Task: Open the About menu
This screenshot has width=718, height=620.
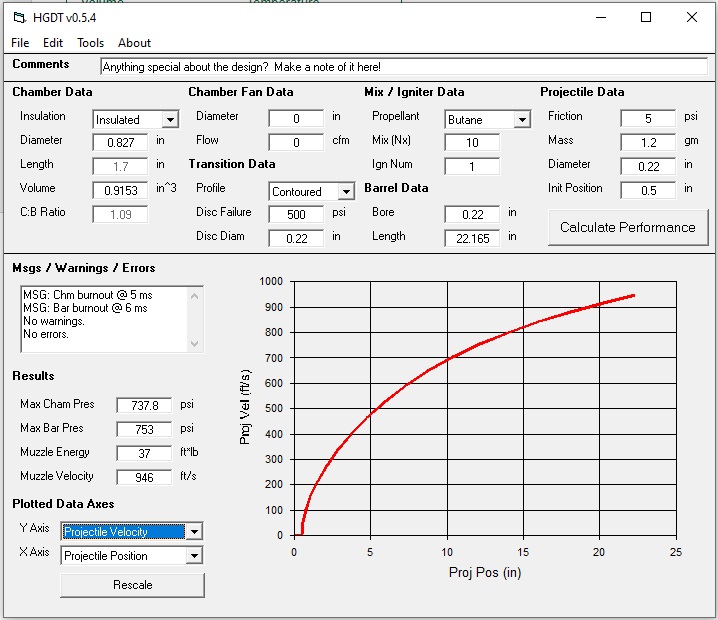Action: (x=134, y=43)
